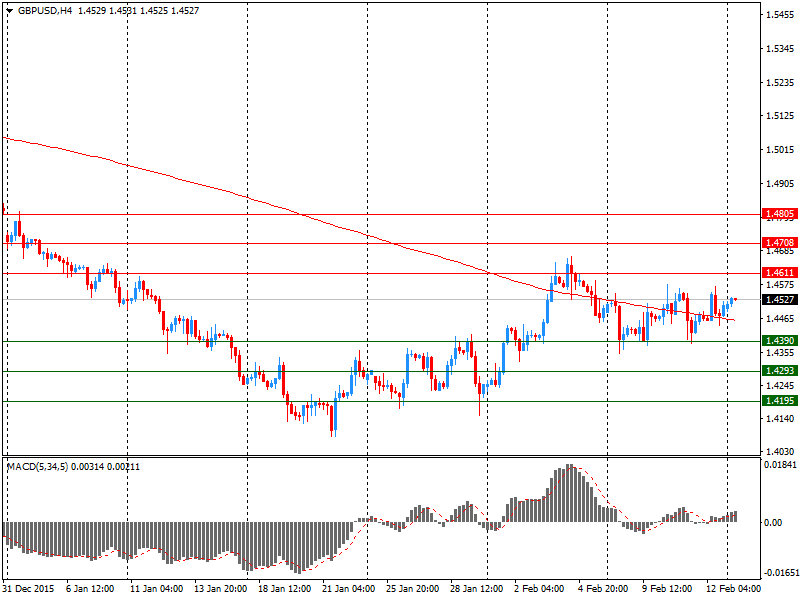
Task: Click the 1.4030 price scale value
Action: click(x=781, y=451)
